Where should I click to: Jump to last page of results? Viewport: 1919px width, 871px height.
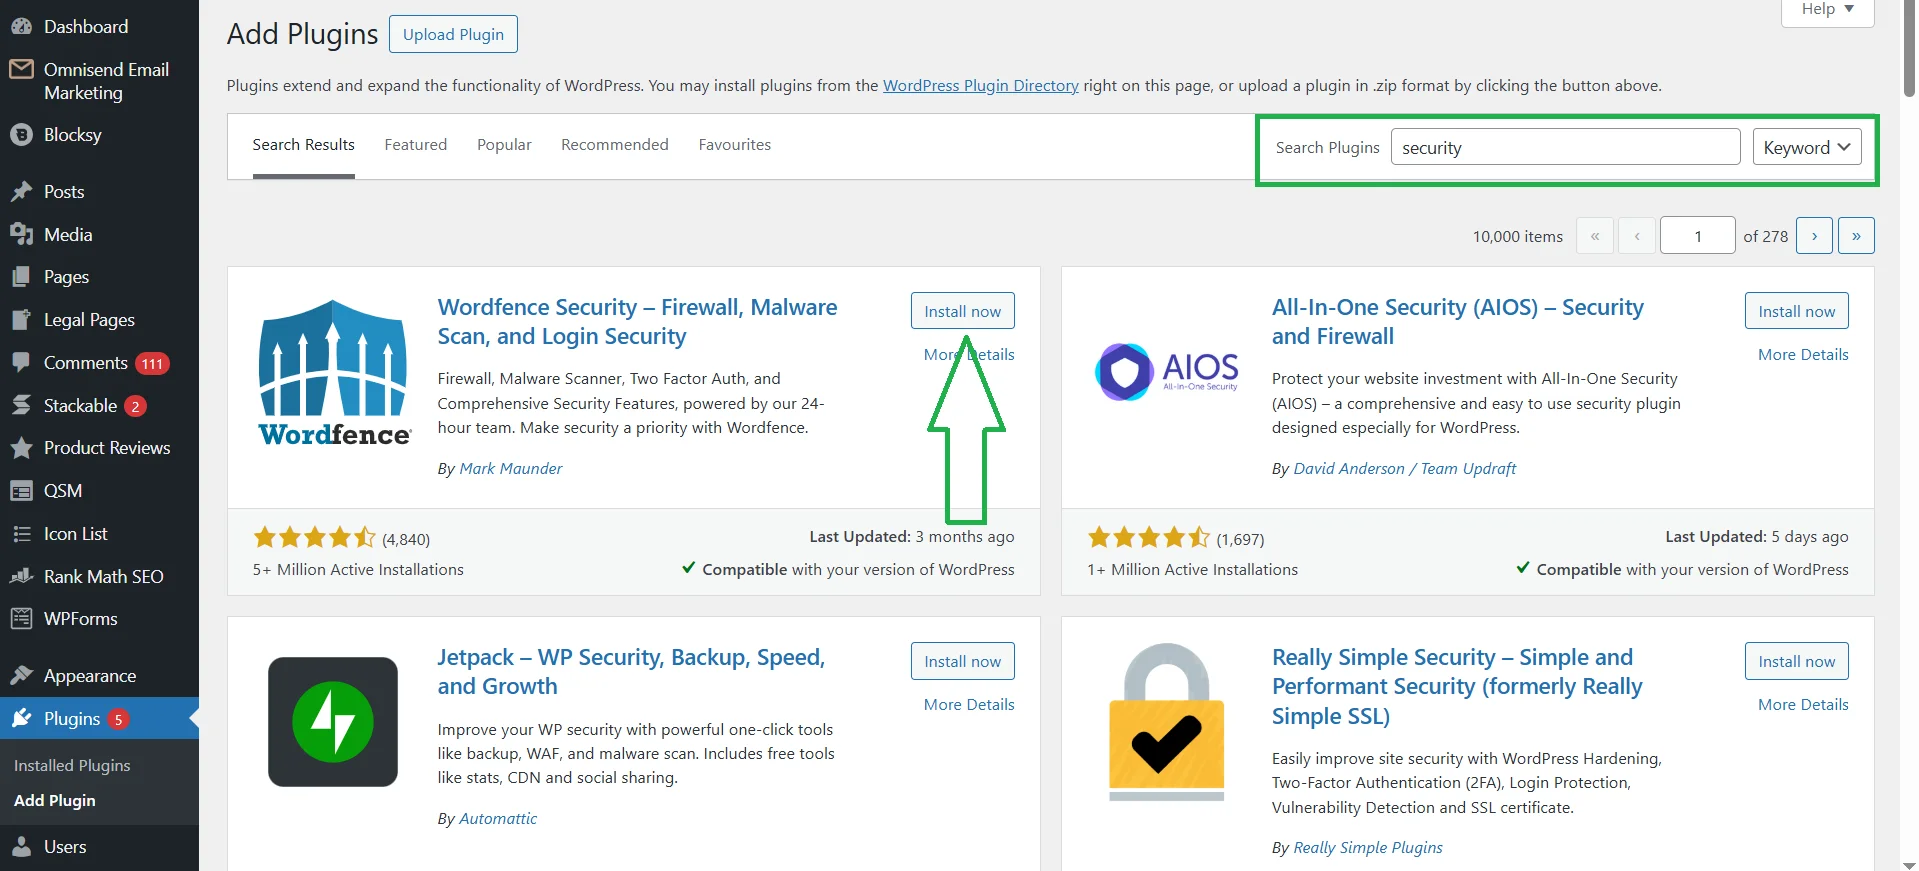[1856, 236]
